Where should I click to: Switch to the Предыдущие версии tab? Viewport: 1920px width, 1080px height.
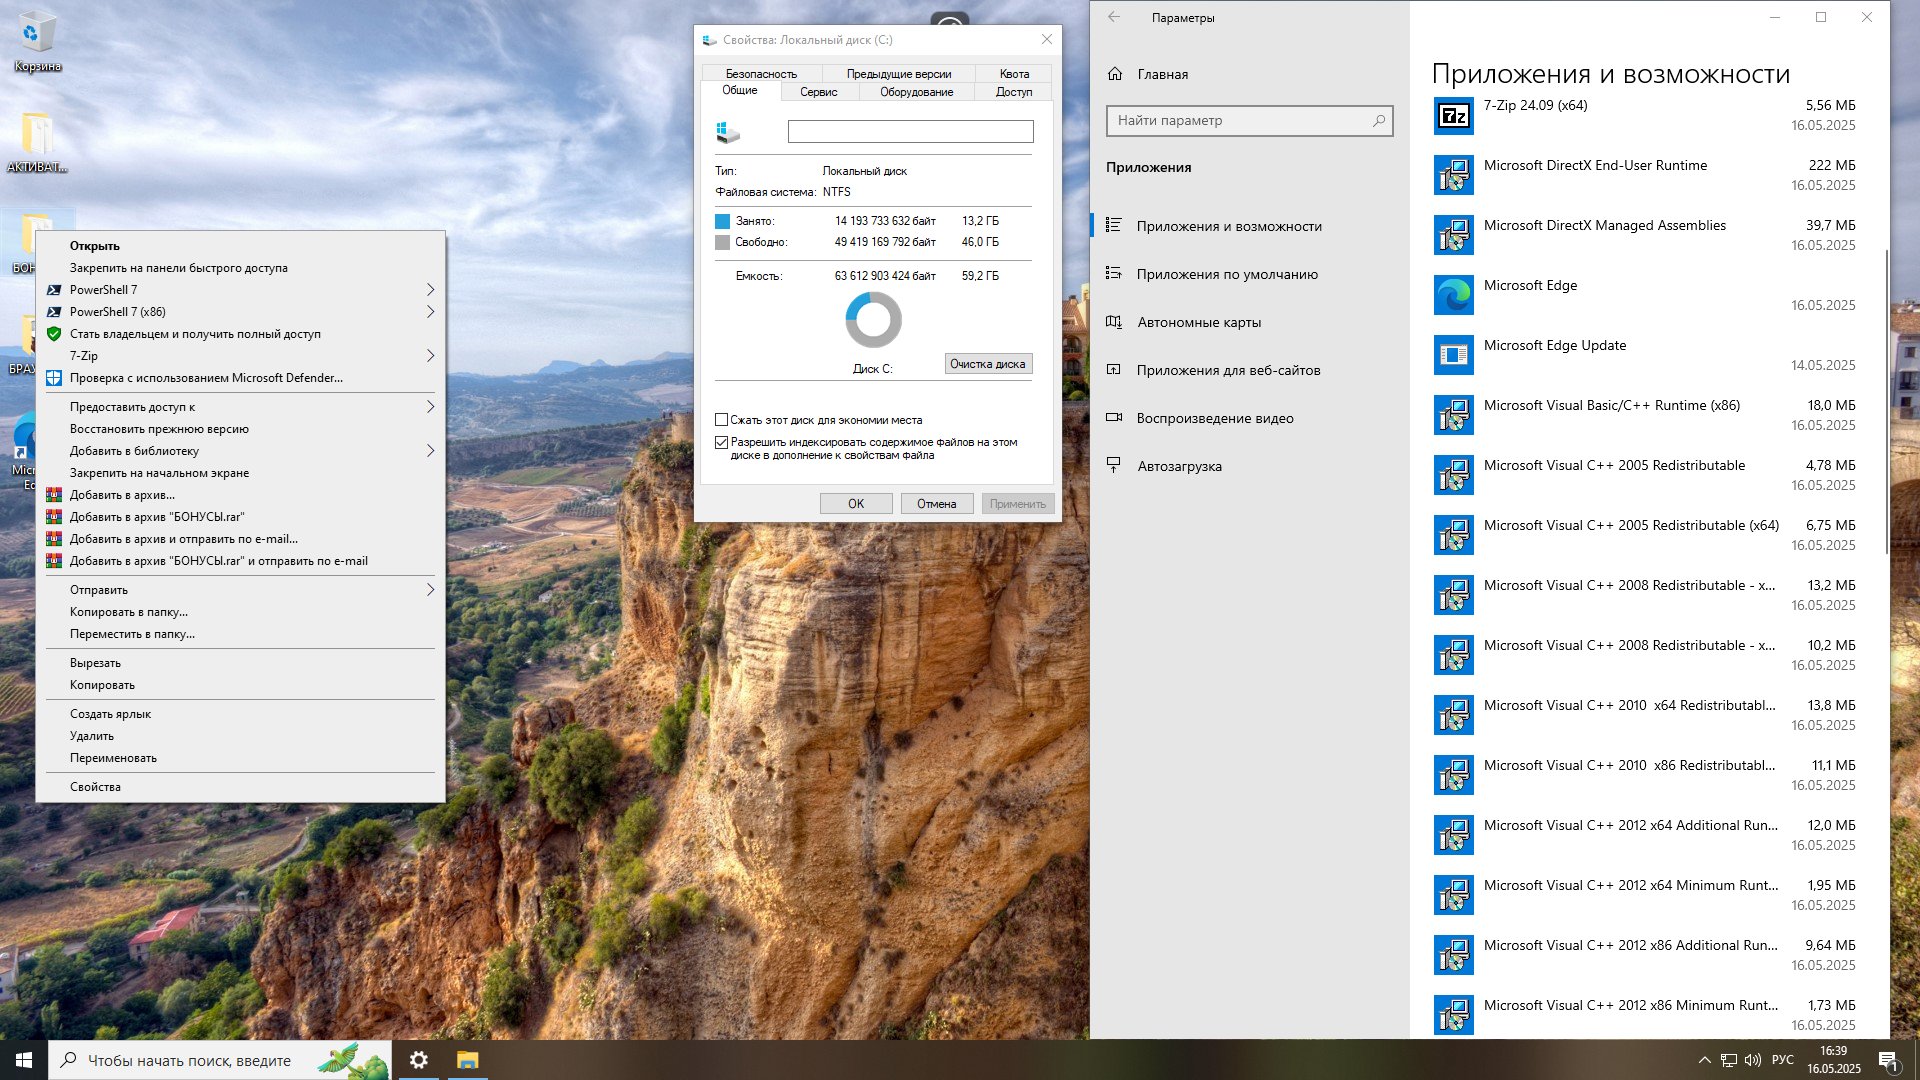899,74
